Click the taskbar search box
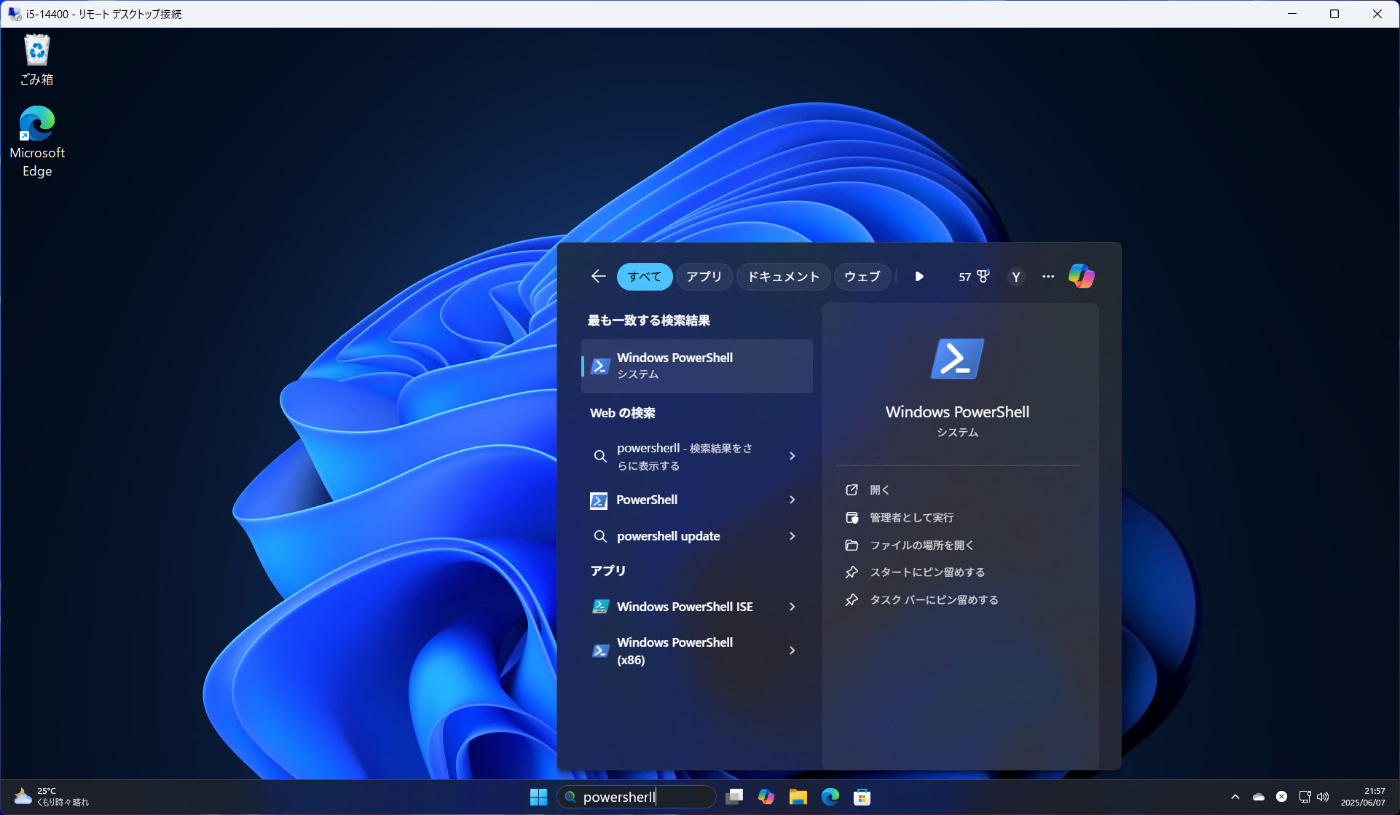 coord(636,797)
